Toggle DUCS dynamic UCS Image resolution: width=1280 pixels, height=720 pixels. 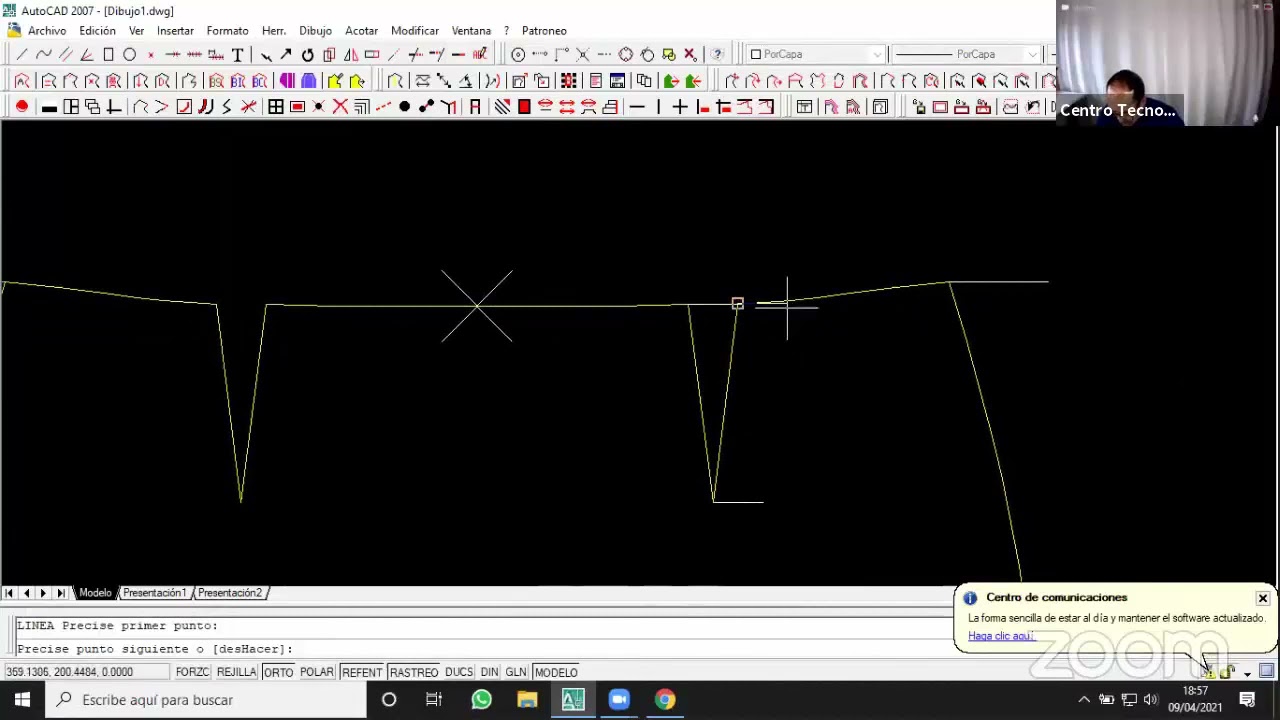coord(459,672)
